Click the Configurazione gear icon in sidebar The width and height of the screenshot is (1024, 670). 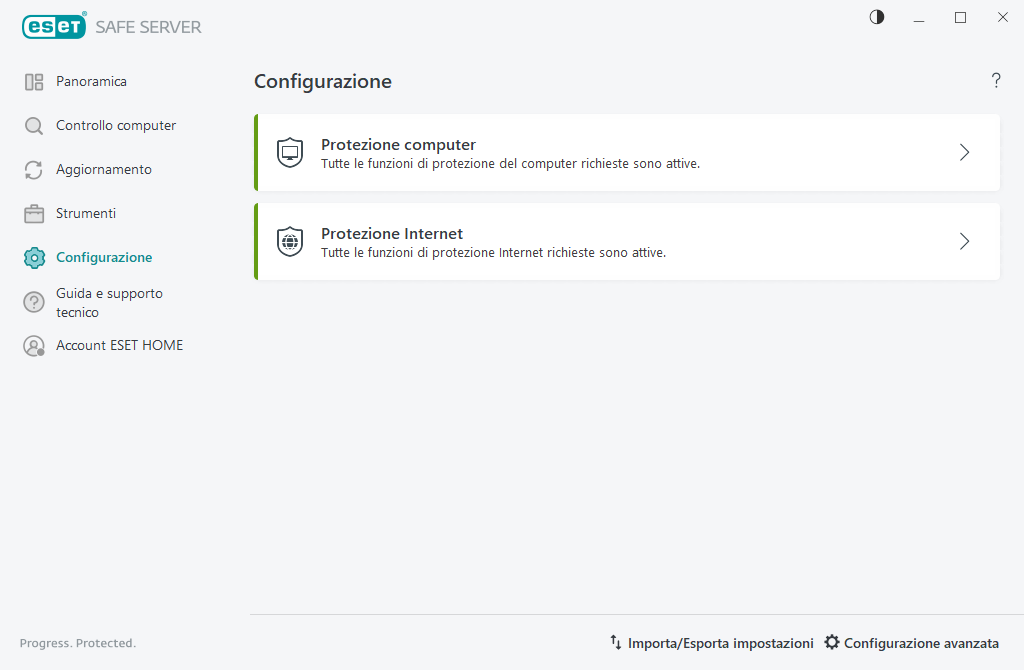coord(34,258)
